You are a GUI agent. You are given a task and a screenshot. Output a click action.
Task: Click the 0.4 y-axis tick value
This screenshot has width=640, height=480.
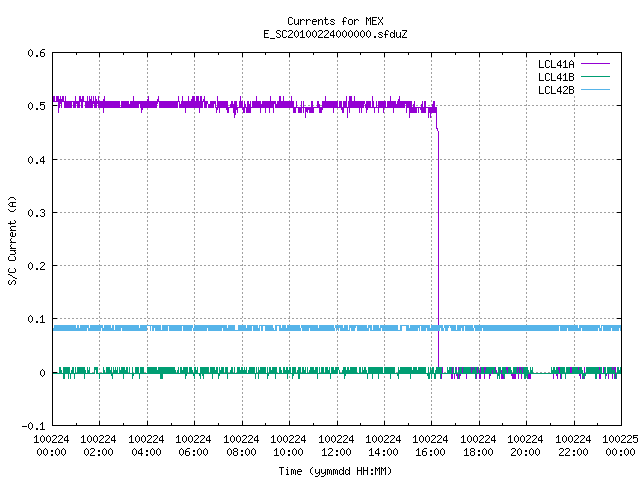[x=36, y=160]
